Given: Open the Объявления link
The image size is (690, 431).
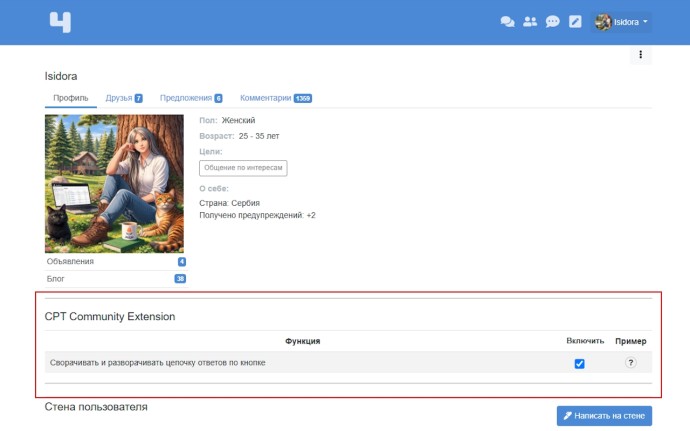Looking at the screenshot, I should tap(70, 261).
